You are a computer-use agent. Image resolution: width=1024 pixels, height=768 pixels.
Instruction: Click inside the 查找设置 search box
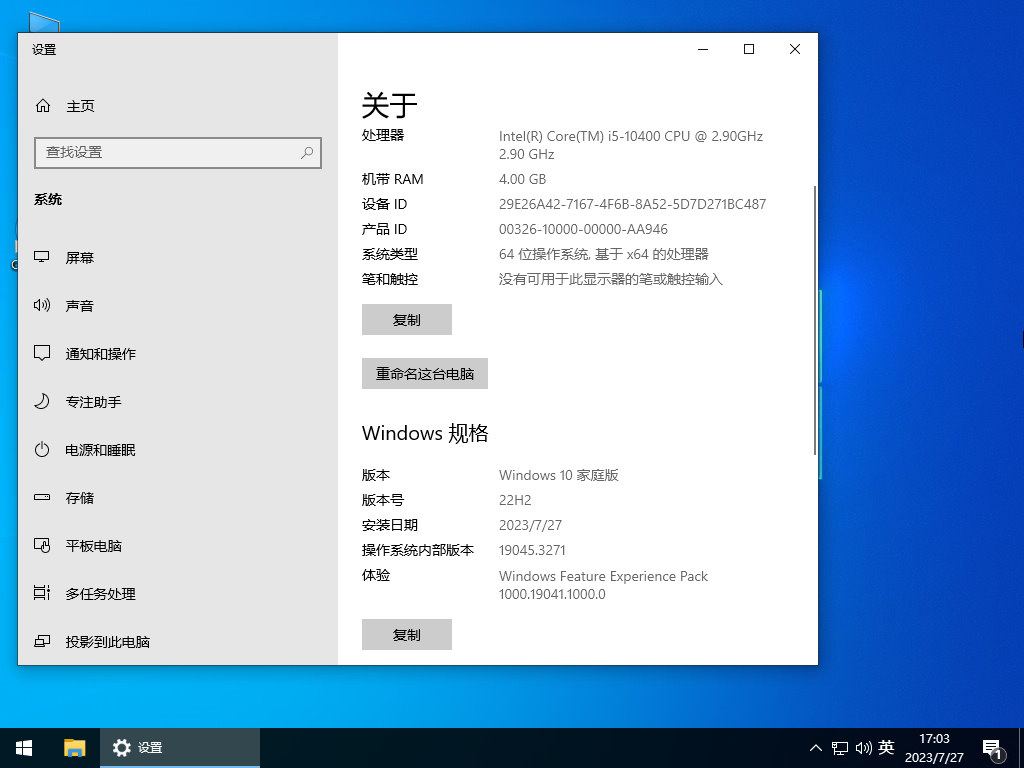170,152
